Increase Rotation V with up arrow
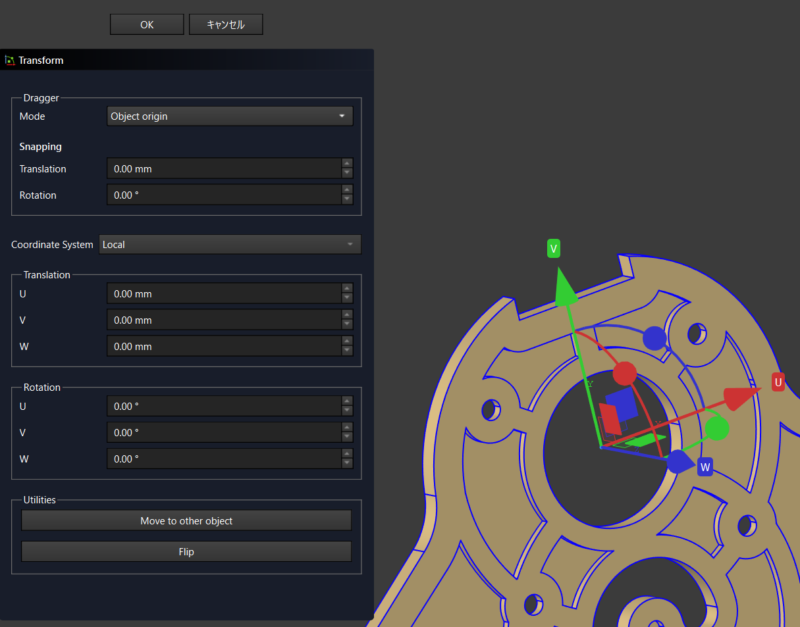 [x=347, y=428]
